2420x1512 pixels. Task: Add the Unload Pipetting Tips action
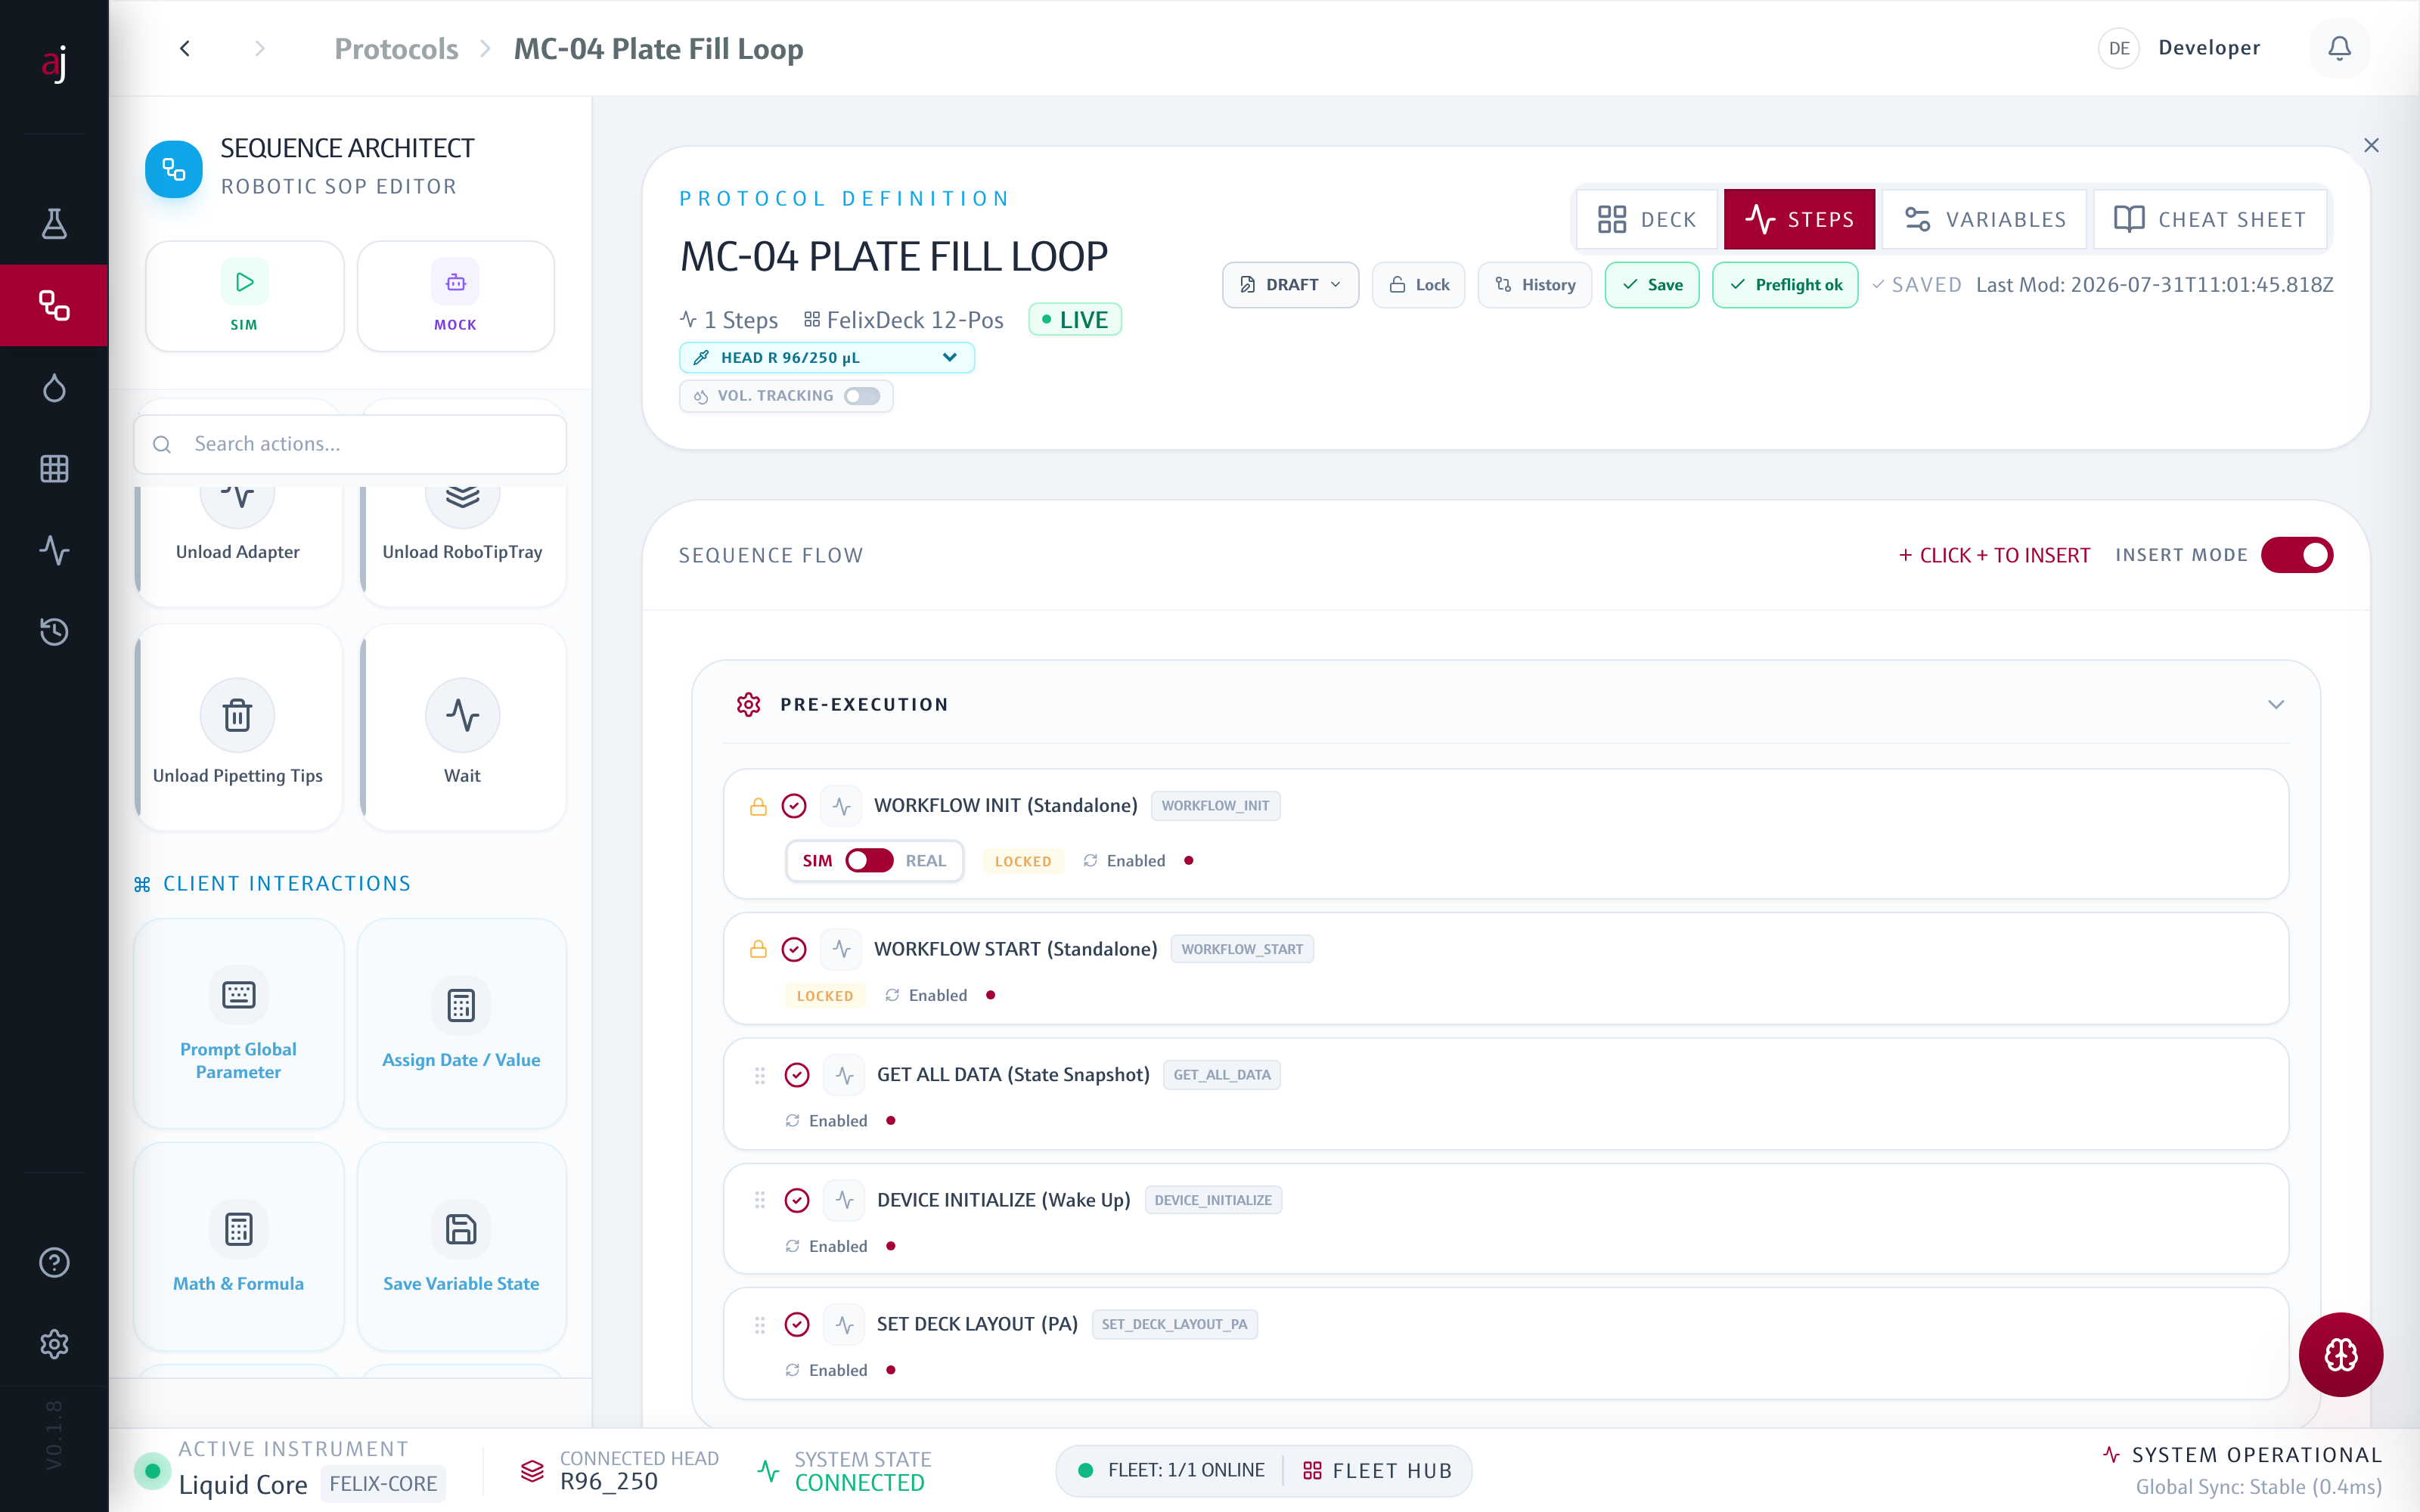238,727
